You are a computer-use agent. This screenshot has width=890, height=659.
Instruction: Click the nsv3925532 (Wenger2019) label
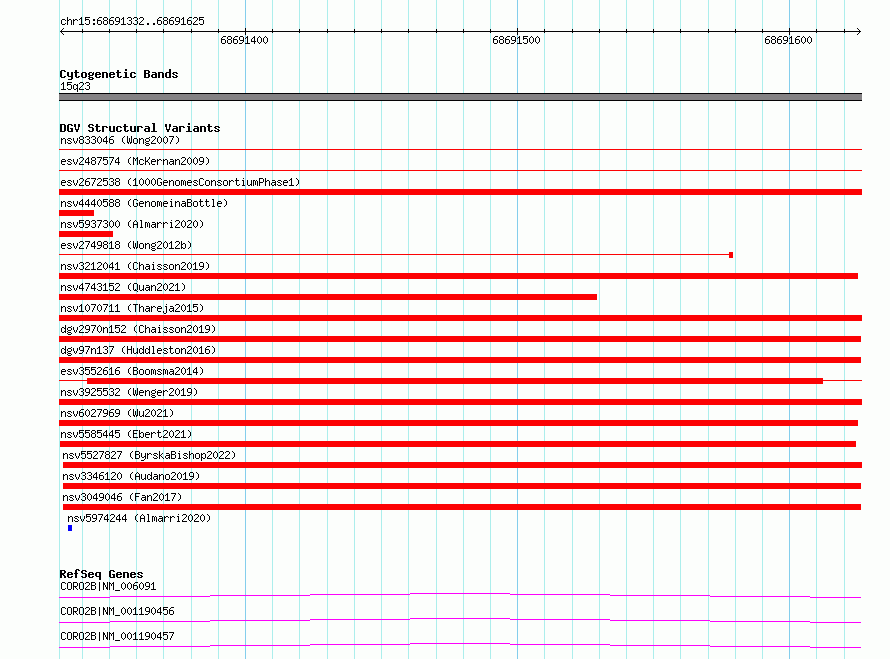pos(129,392)
